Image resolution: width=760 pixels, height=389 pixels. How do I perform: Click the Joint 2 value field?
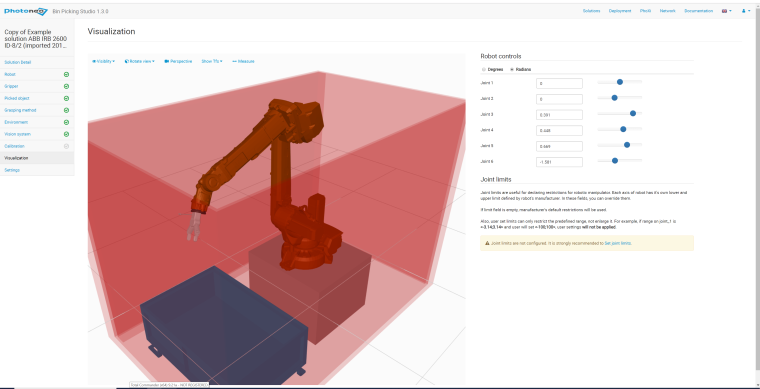point(559,99)
